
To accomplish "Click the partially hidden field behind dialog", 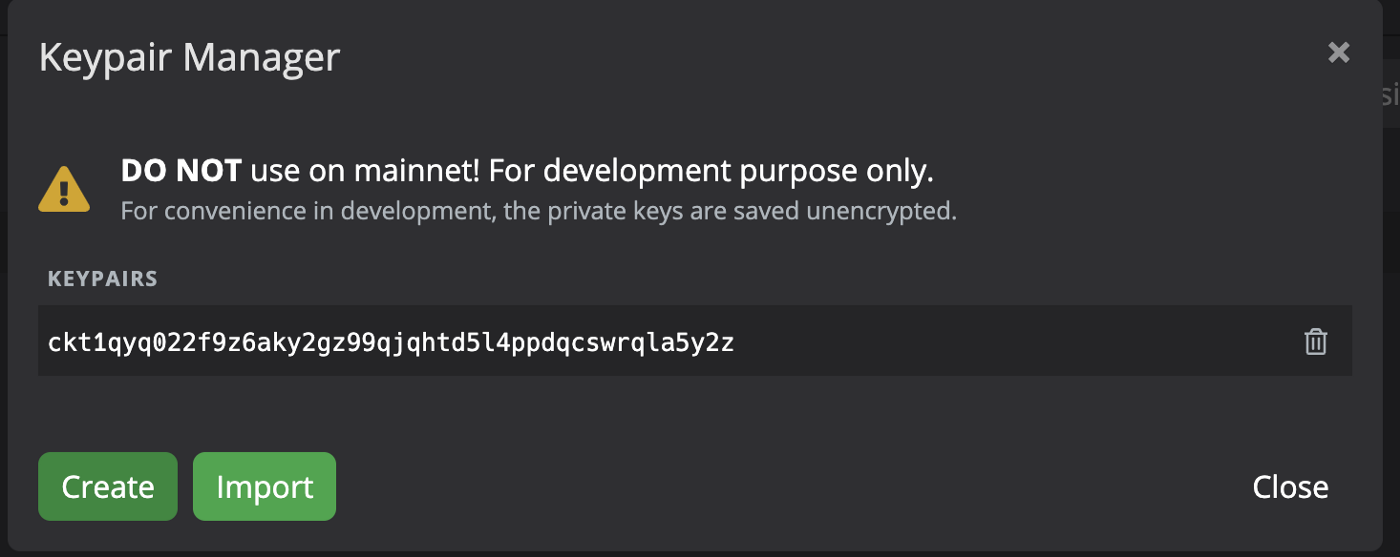I will (1386, 95).
